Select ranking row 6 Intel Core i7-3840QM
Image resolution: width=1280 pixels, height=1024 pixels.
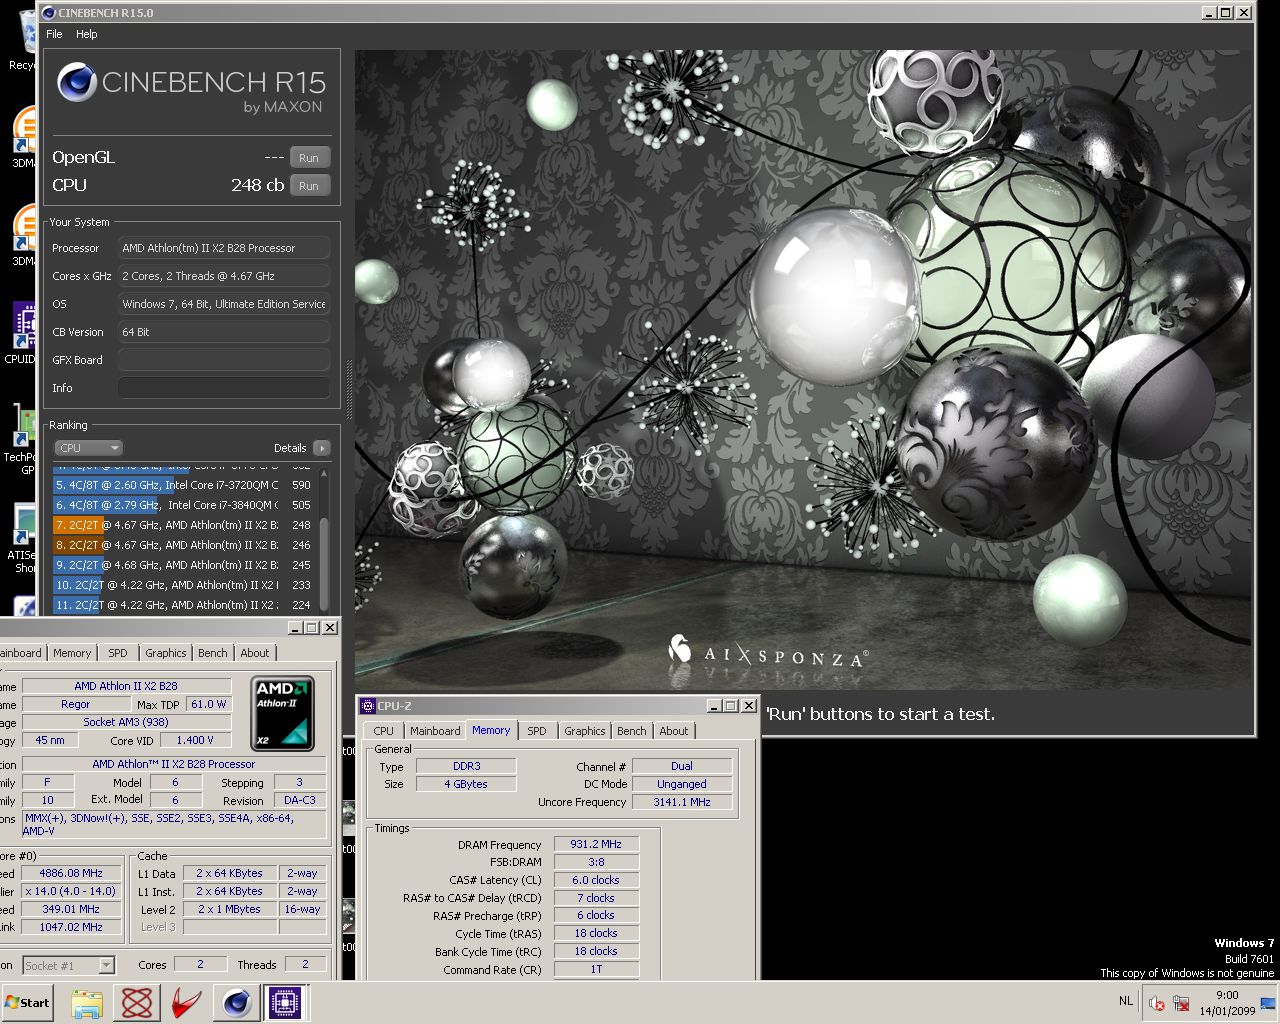coord(184,505)
